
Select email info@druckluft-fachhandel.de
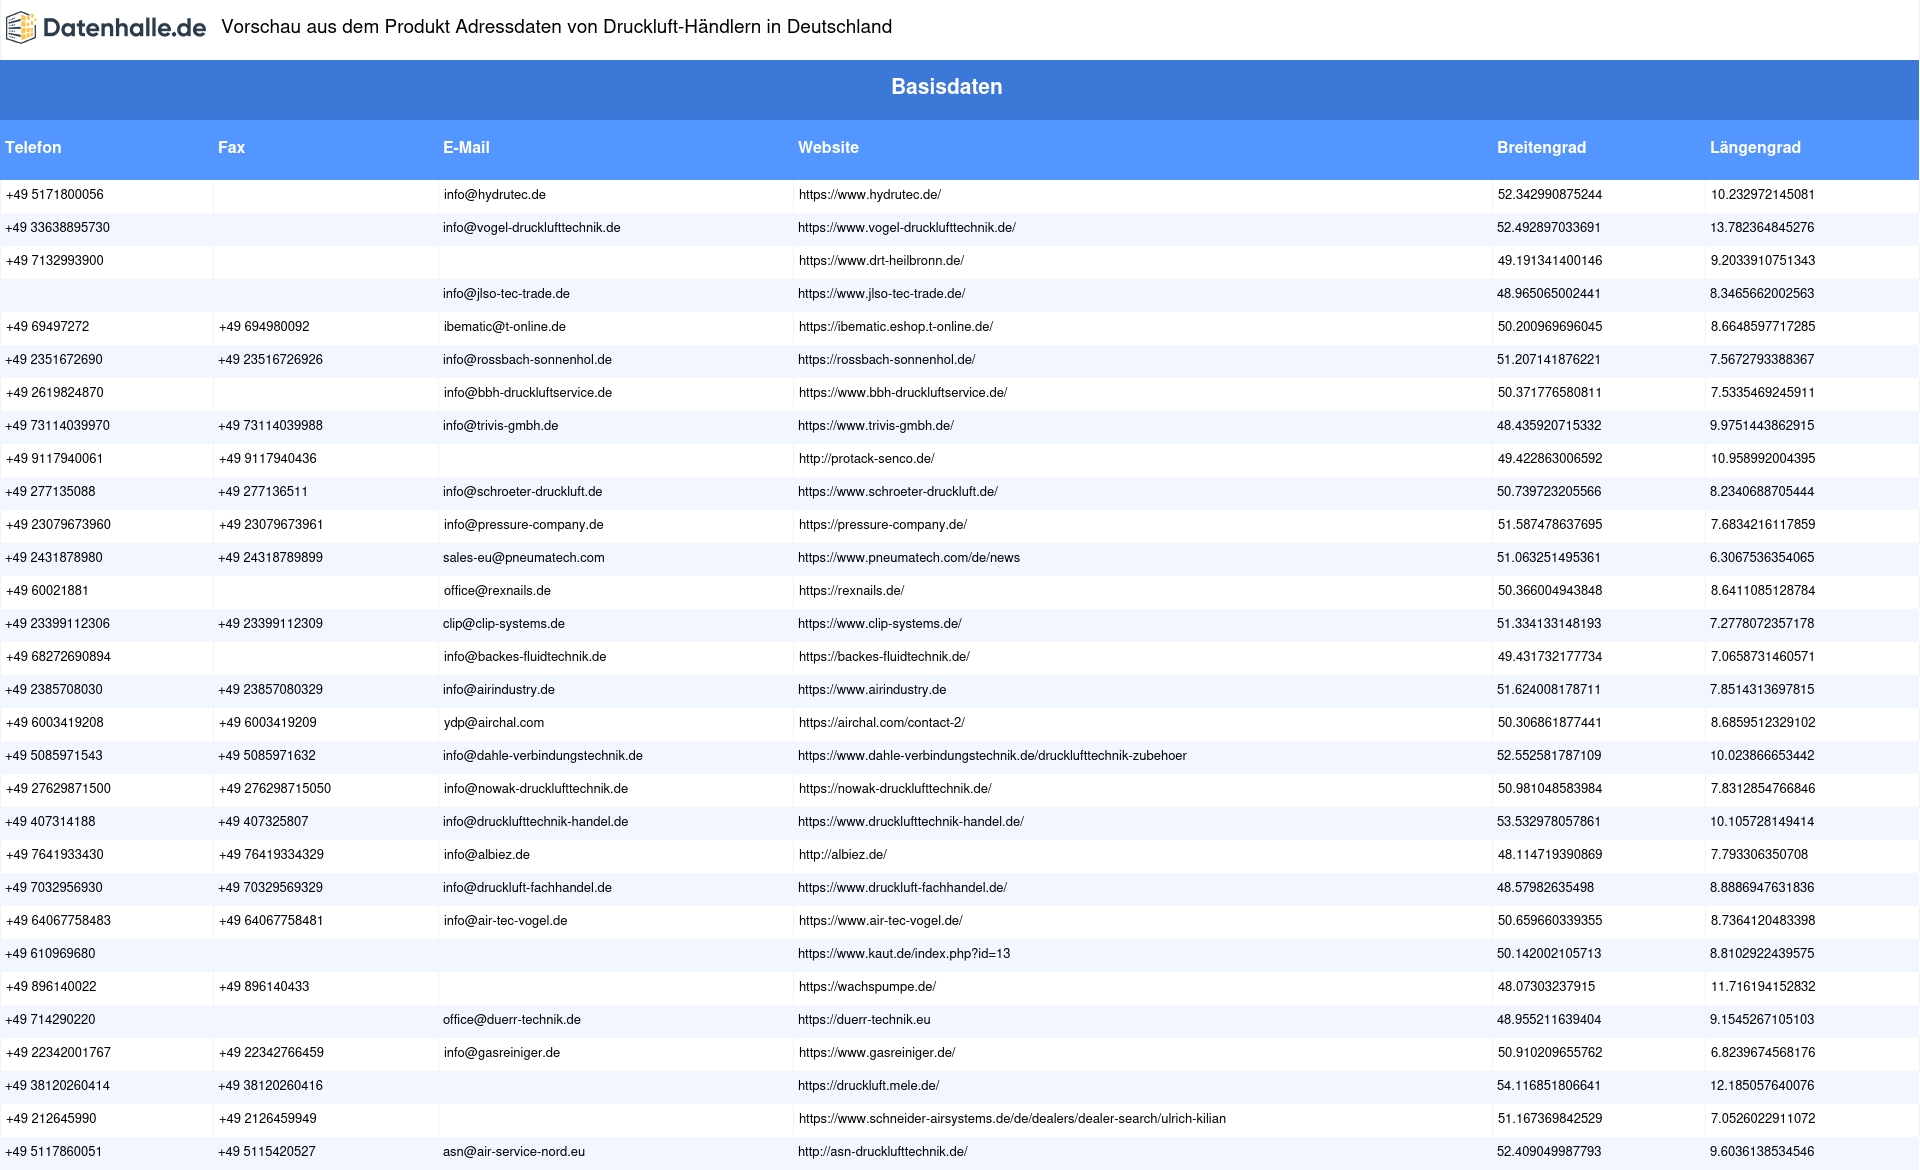(x=527, y=888)
